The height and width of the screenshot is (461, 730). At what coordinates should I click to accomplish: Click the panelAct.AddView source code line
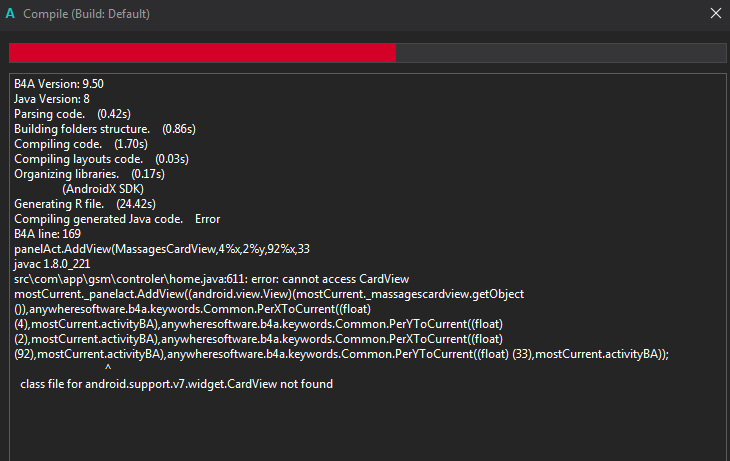point(162,248)
